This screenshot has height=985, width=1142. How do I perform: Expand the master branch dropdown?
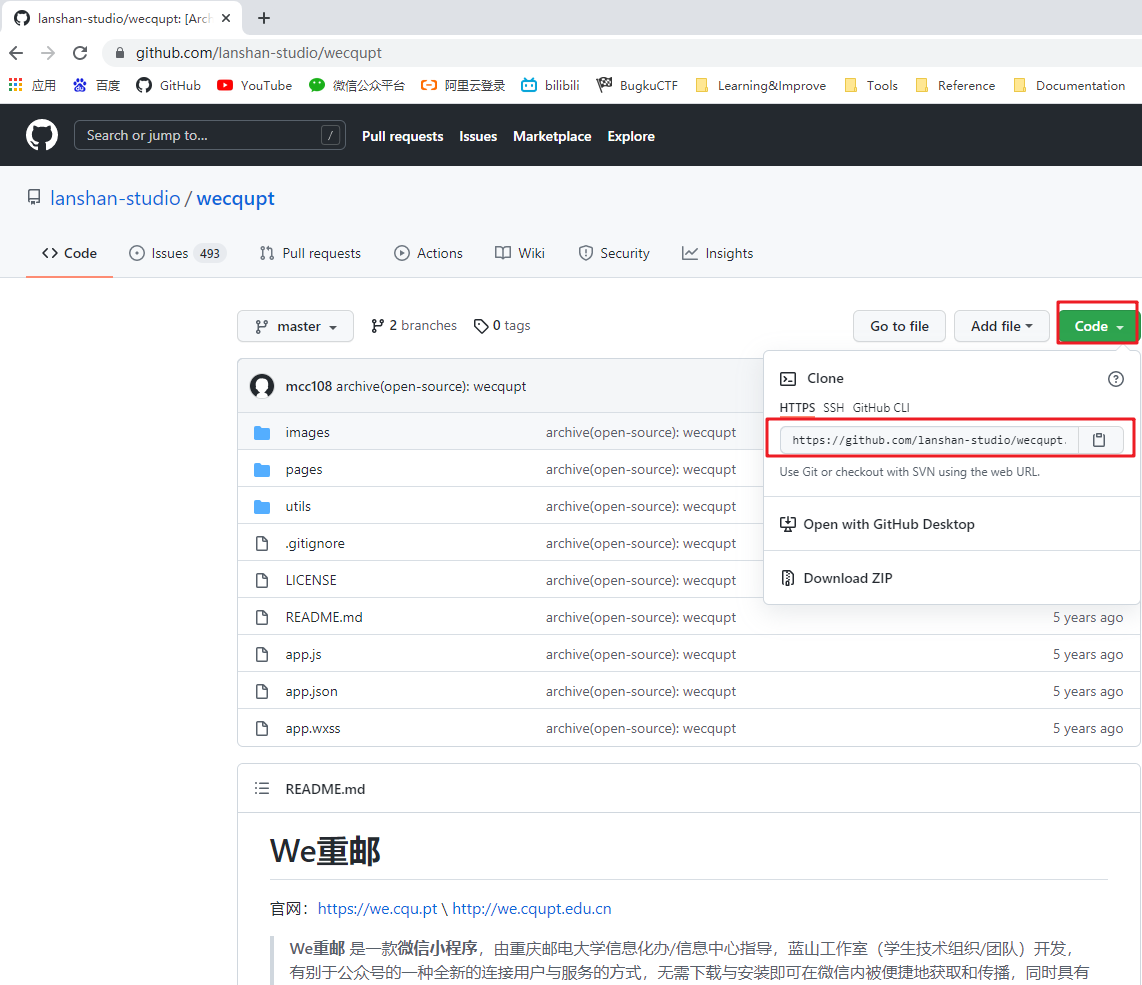pos(296,326)
